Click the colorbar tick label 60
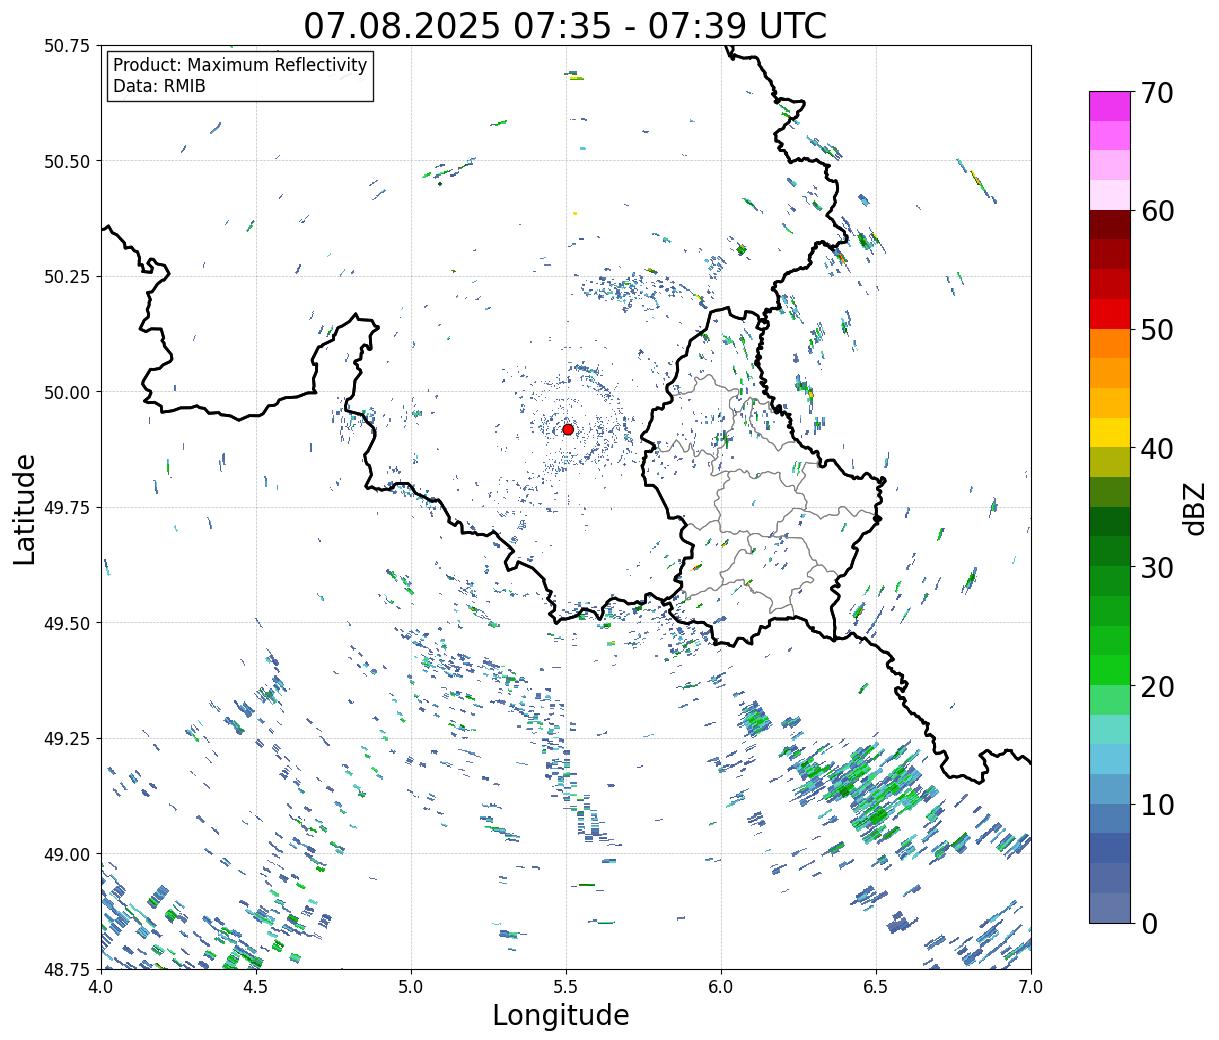1219x1040 pixels. 1157,211
